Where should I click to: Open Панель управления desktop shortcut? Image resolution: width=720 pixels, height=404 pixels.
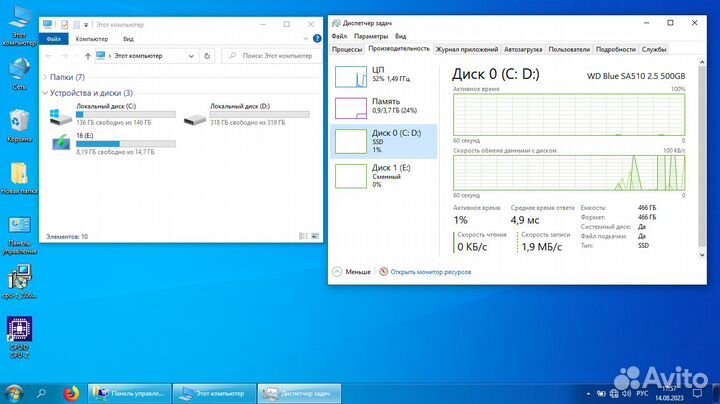pos(19,235)
